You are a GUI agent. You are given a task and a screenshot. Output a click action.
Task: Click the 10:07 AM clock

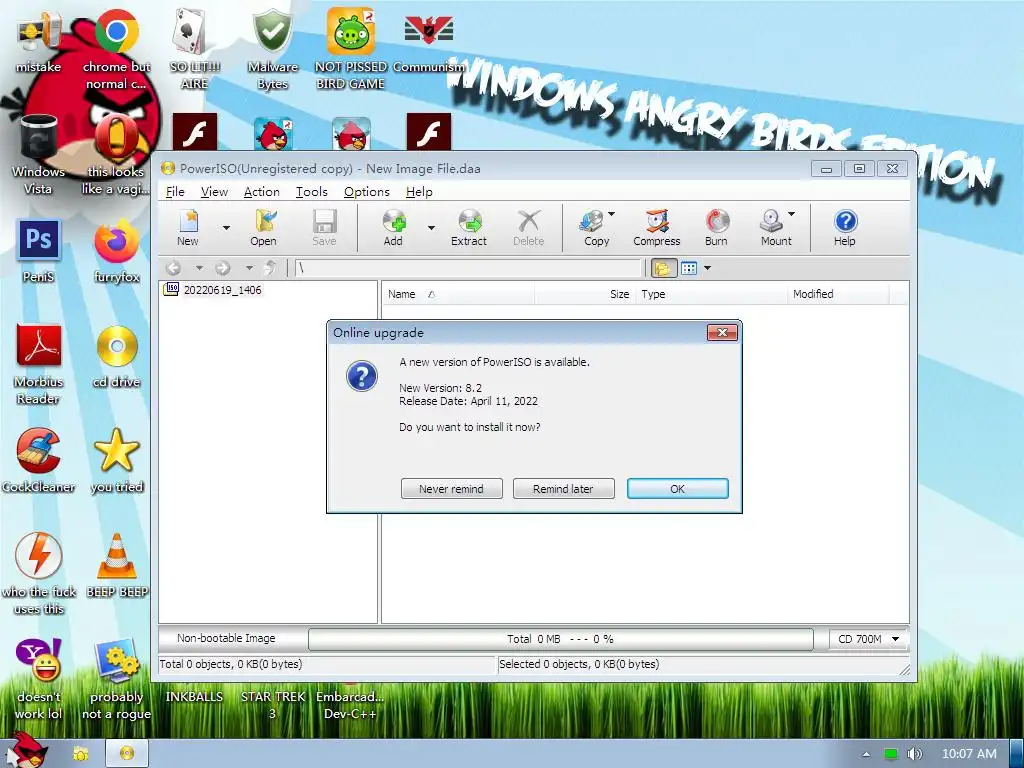[969, 754]
